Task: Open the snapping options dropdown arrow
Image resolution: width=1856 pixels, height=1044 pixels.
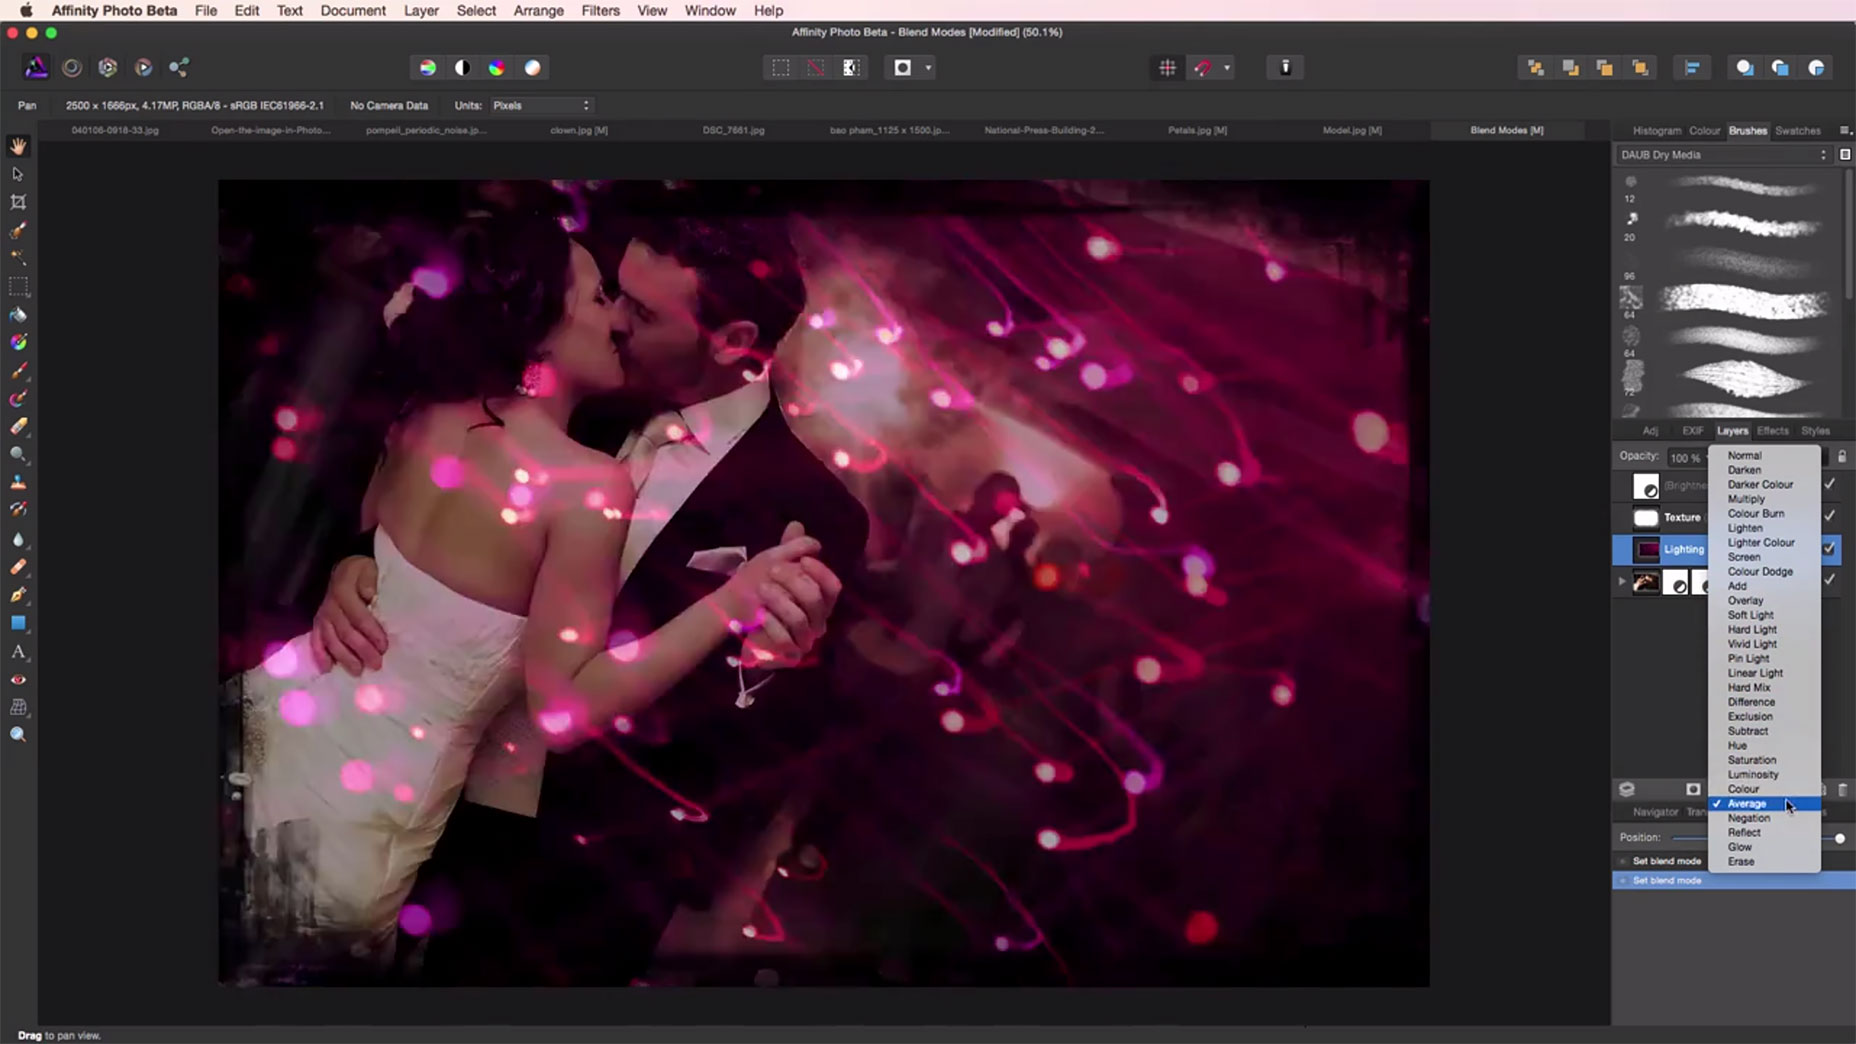Action: click(1227, 68)
